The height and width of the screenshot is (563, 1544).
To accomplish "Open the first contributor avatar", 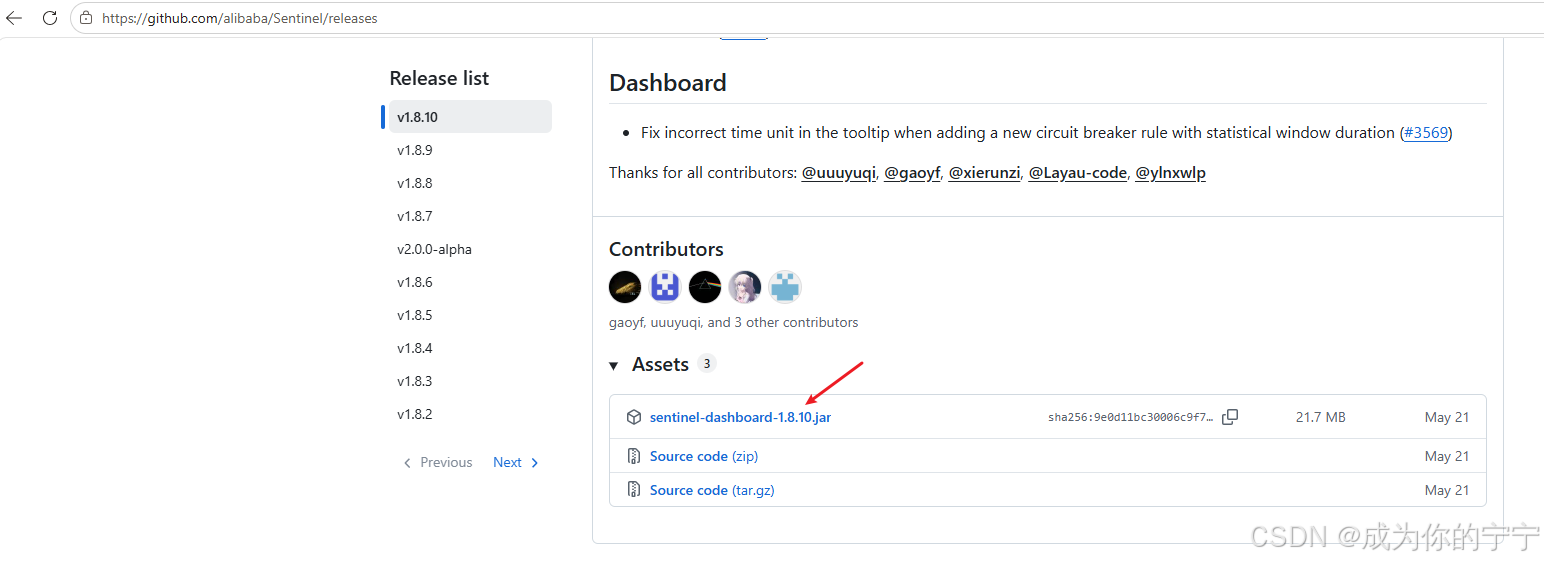I will 625,288.
